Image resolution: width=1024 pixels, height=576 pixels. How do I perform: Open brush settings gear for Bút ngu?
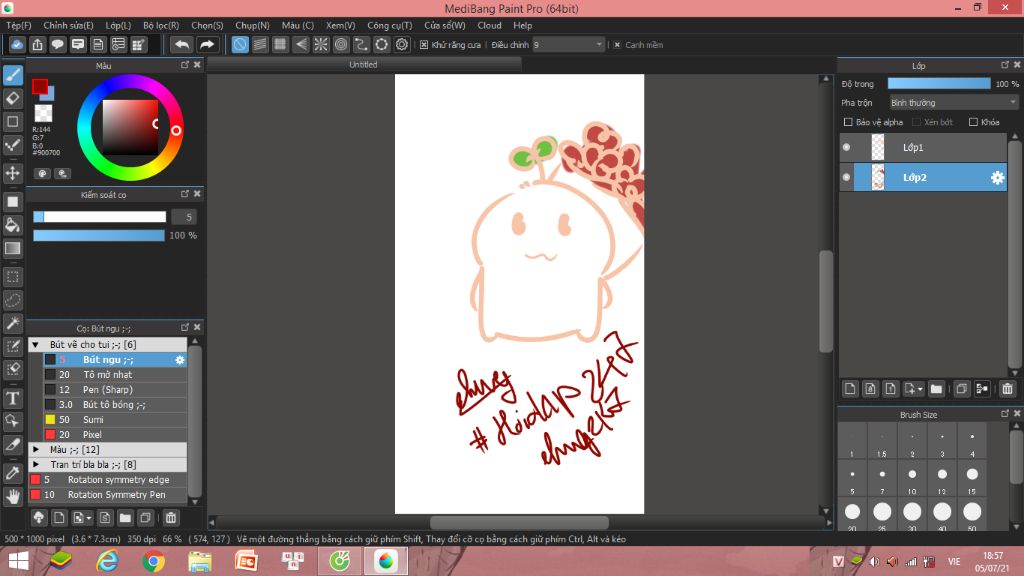click(180, 360)
